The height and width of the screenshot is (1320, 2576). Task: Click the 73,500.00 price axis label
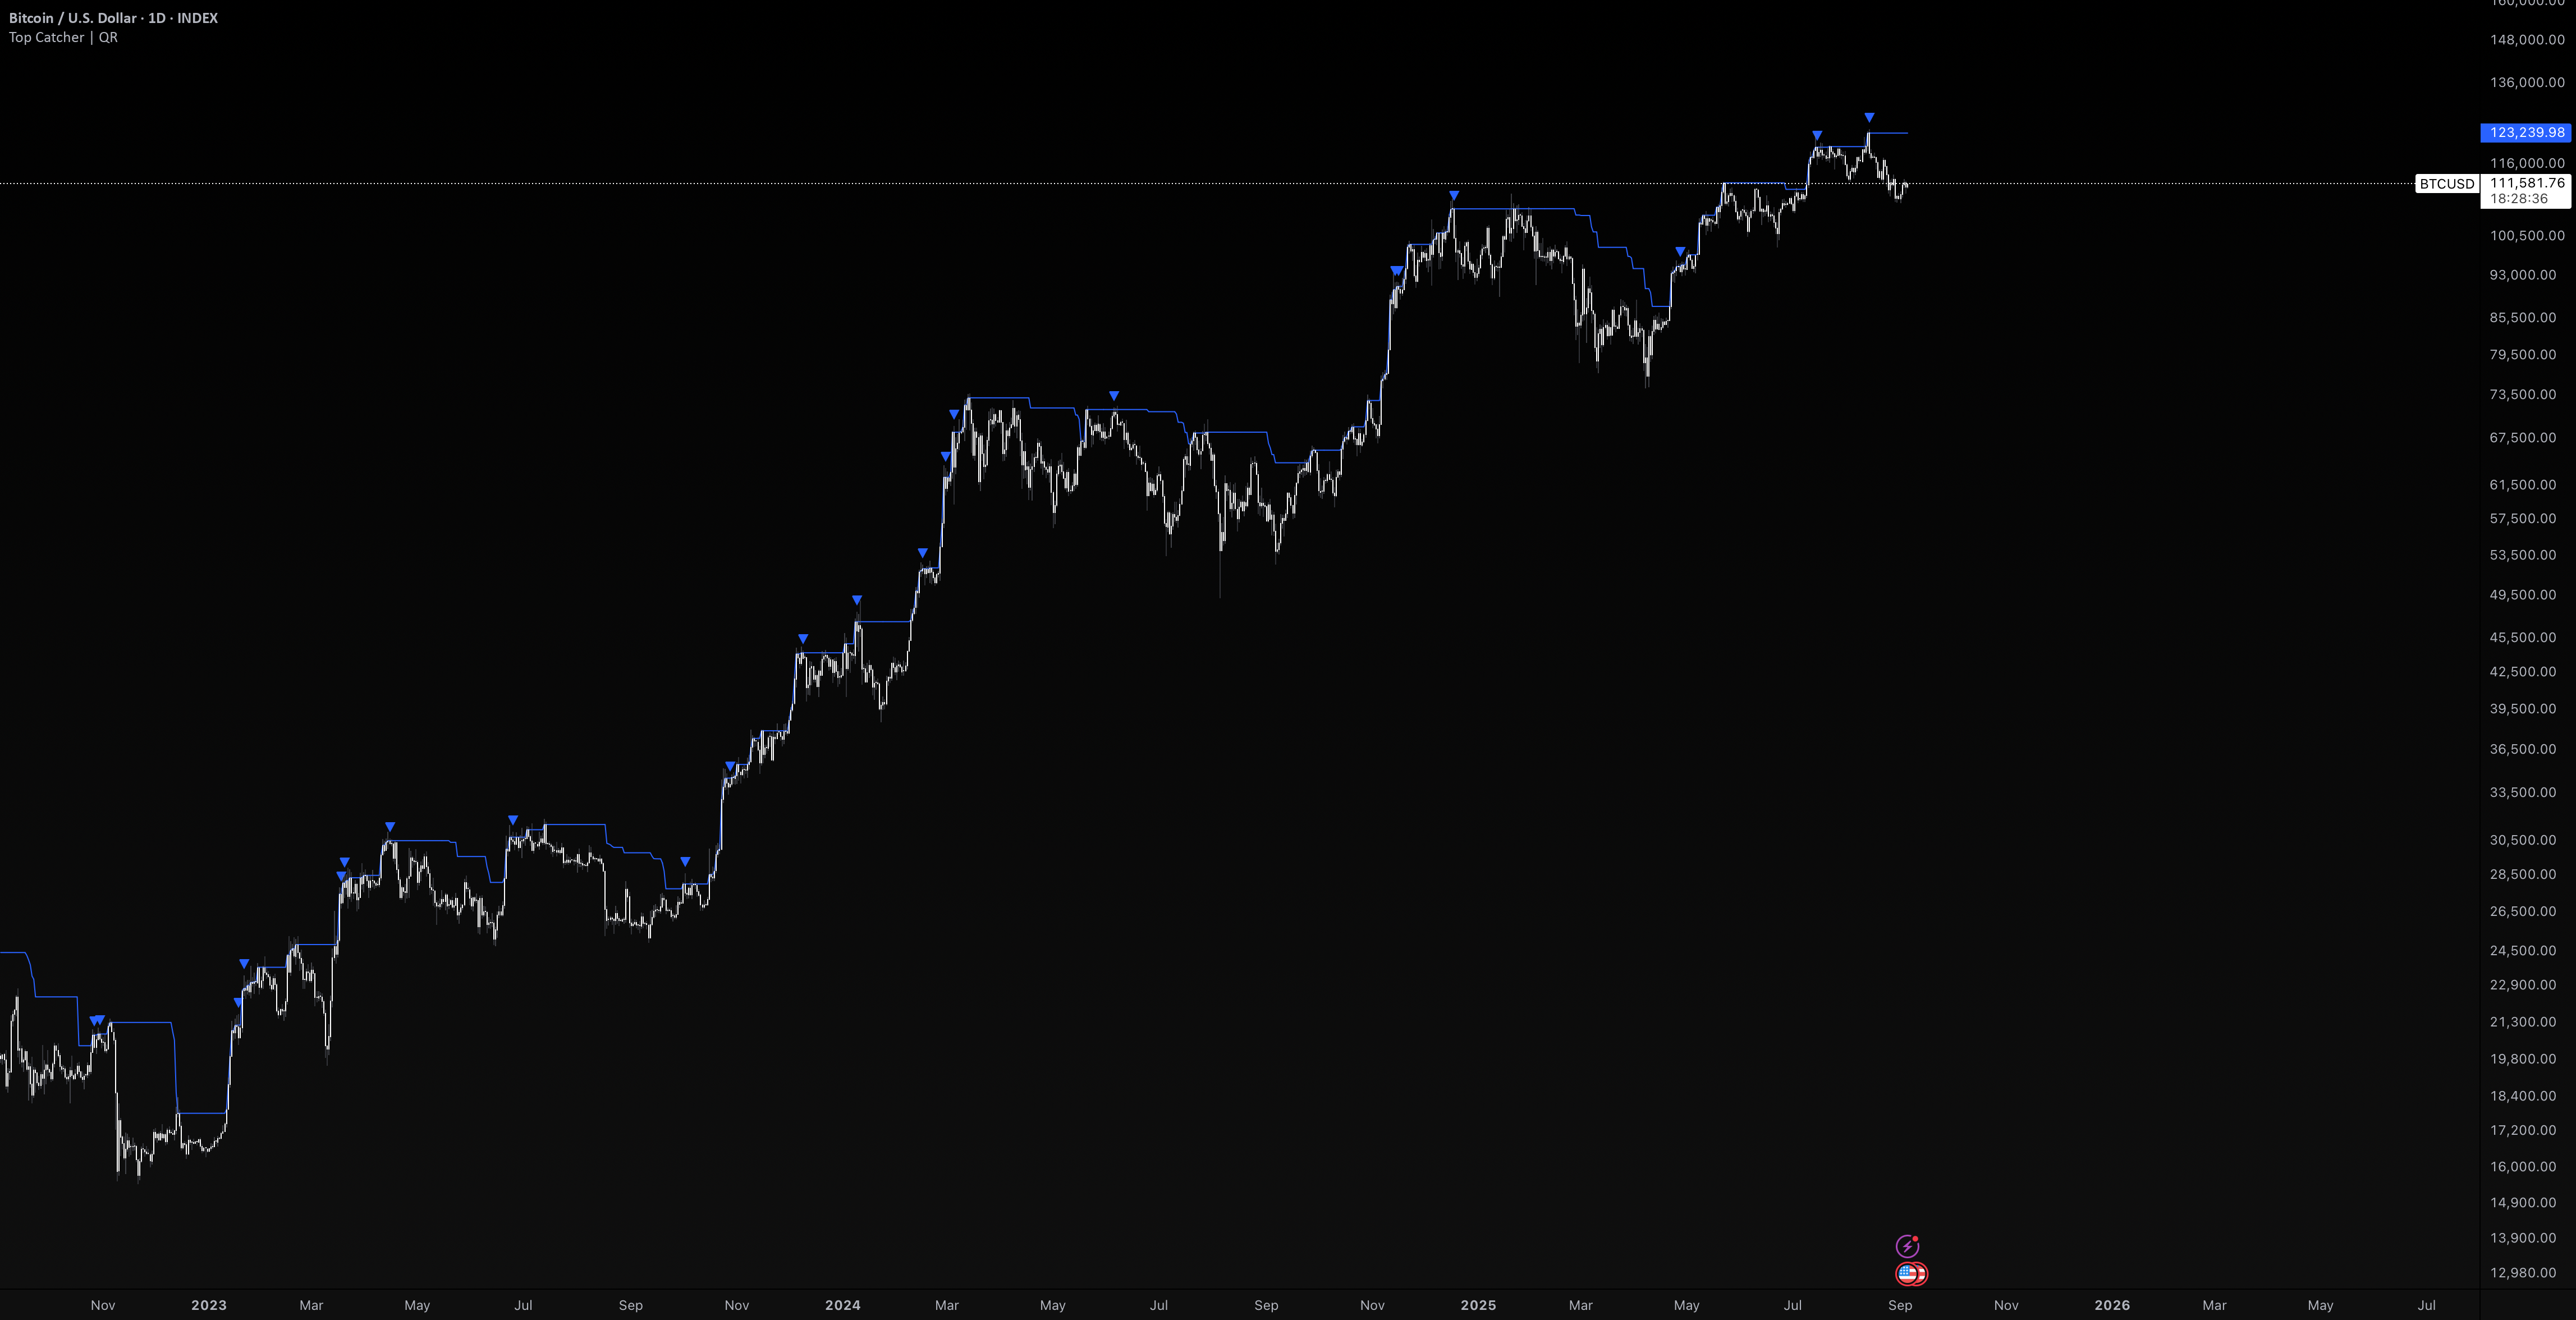[x=2523, y=394]
